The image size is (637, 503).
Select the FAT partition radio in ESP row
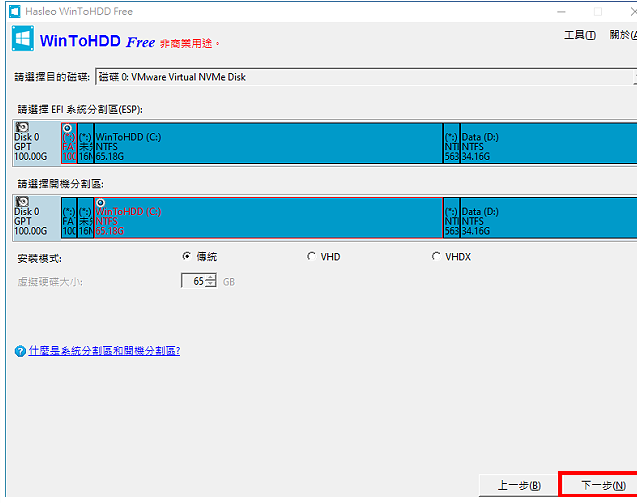67,128
